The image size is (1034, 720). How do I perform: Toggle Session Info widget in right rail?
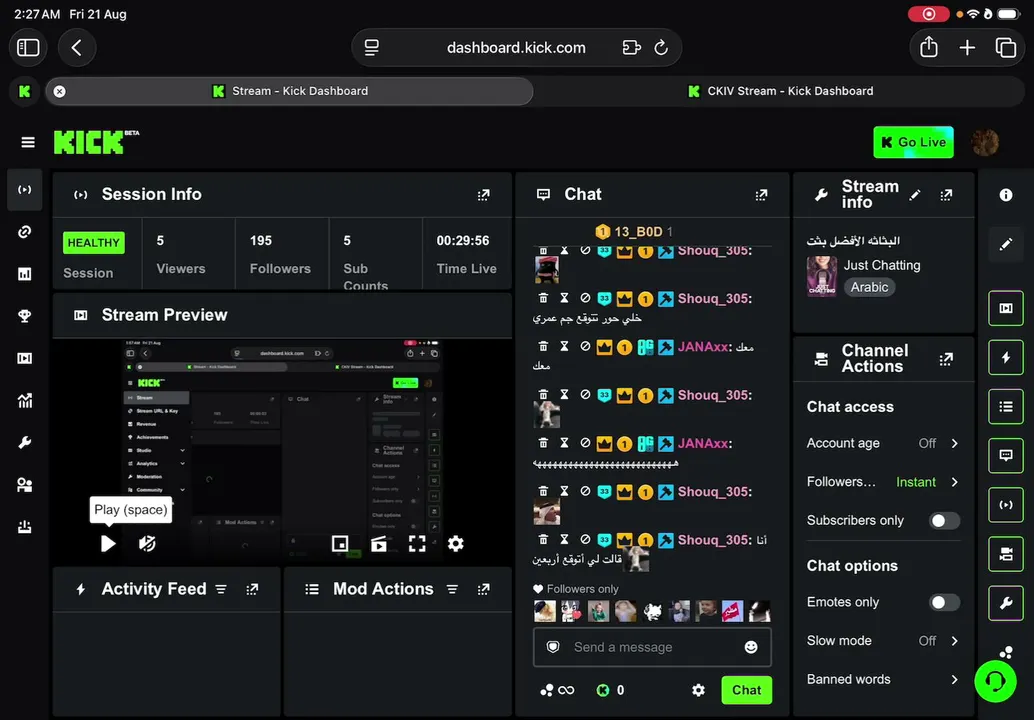click(1006, 505)
